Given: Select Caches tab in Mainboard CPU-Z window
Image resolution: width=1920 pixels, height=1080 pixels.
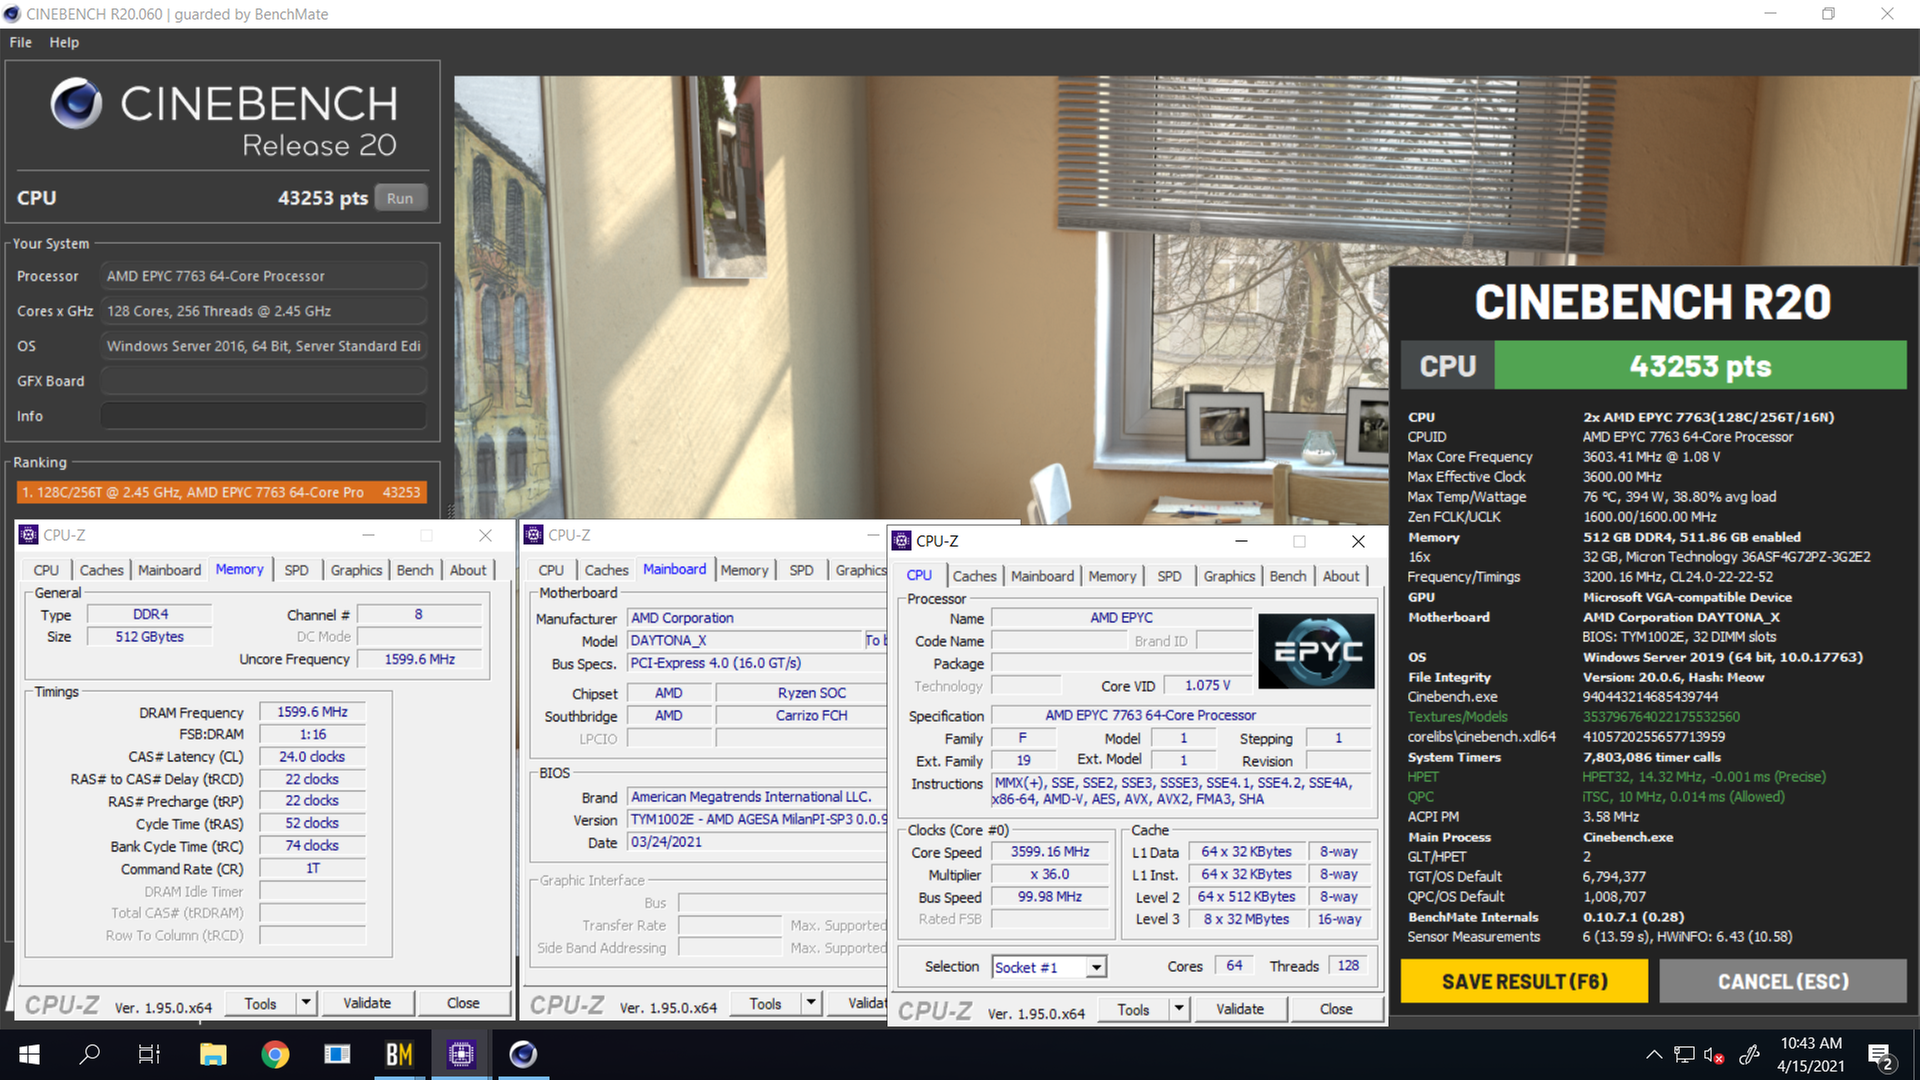Looking at the screenshot, I should 606,570.
